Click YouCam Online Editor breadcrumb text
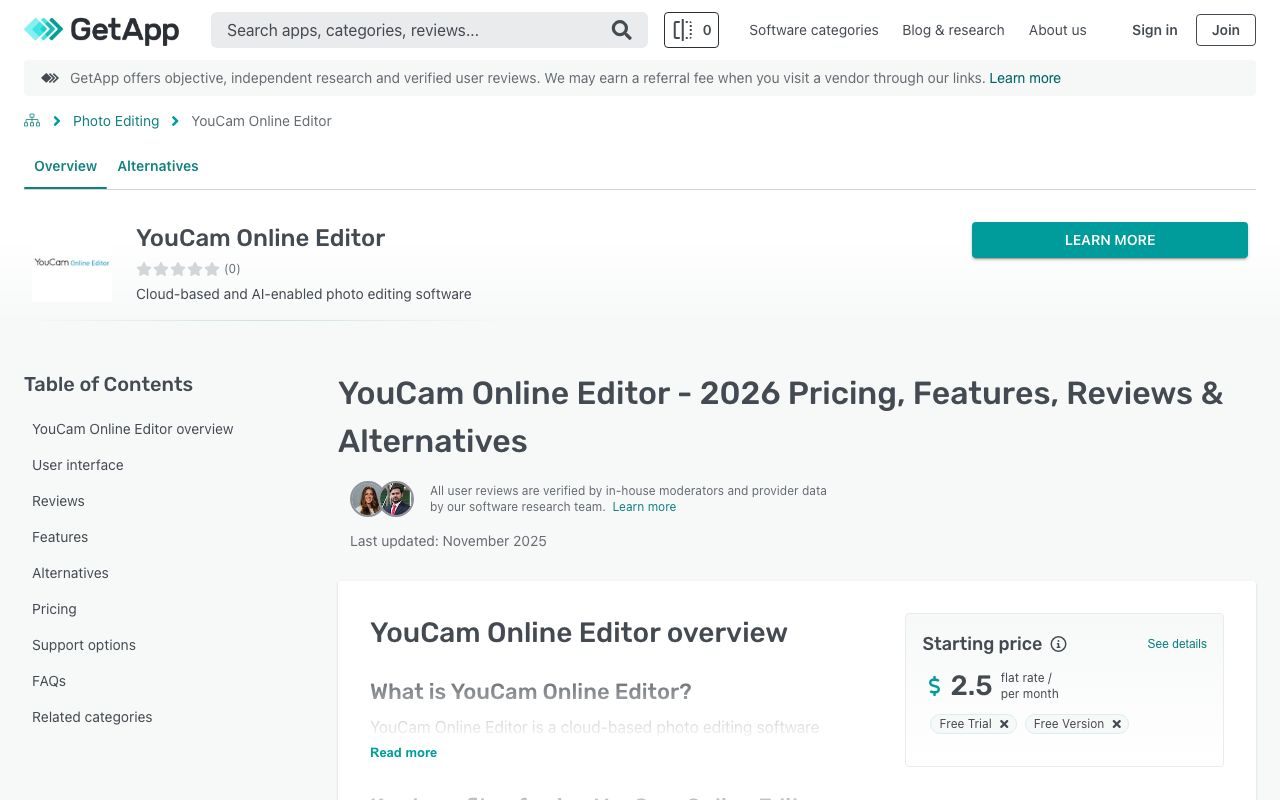This screenshot has height=800, width=1280. click(261, 121)
